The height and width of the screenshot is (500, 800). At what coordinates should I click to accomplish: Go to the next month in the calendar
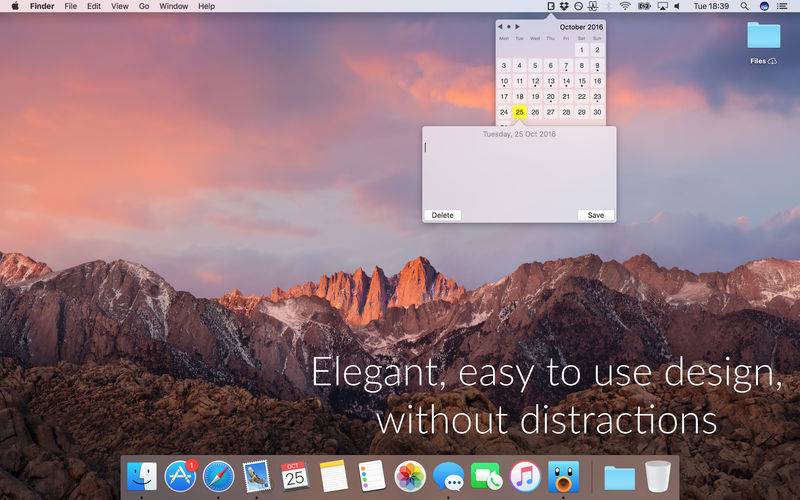[517, 26]
